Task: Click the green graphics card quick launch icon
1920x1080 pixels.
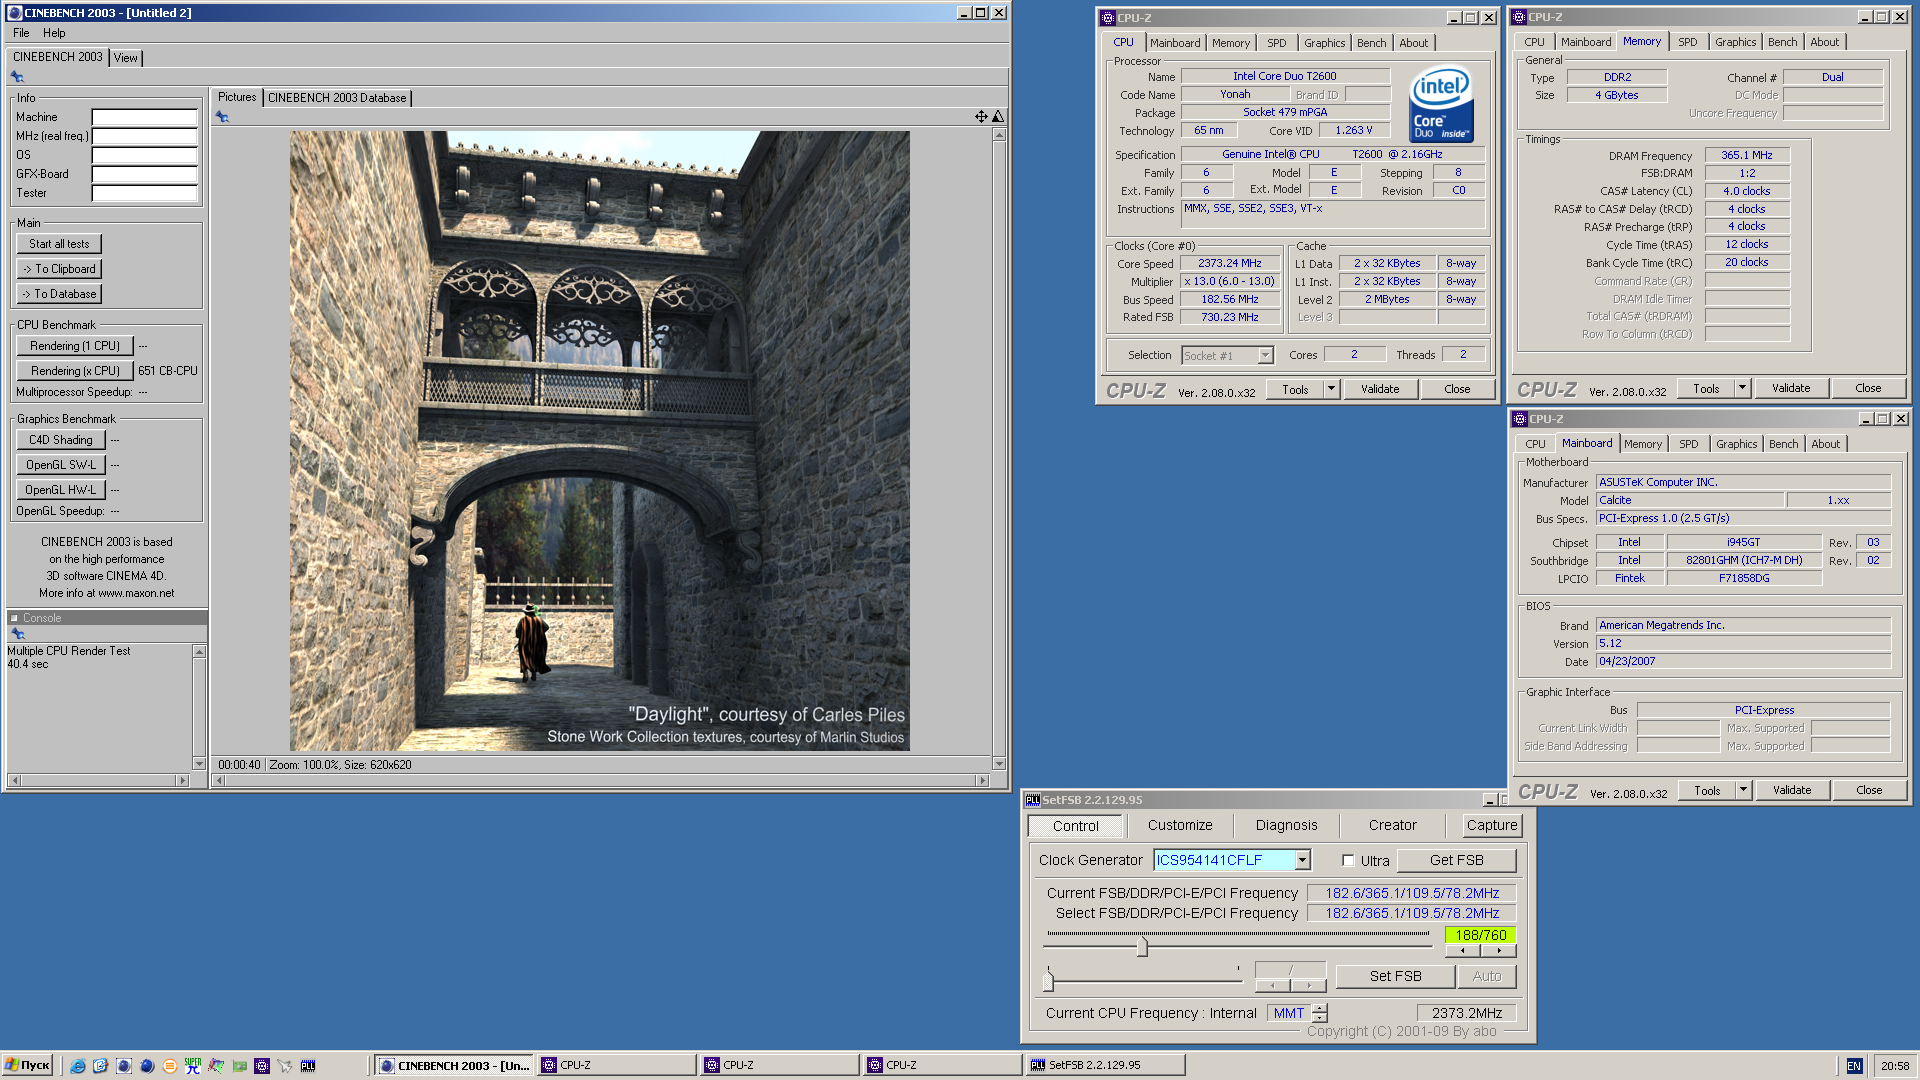Action: point(239,1066)
